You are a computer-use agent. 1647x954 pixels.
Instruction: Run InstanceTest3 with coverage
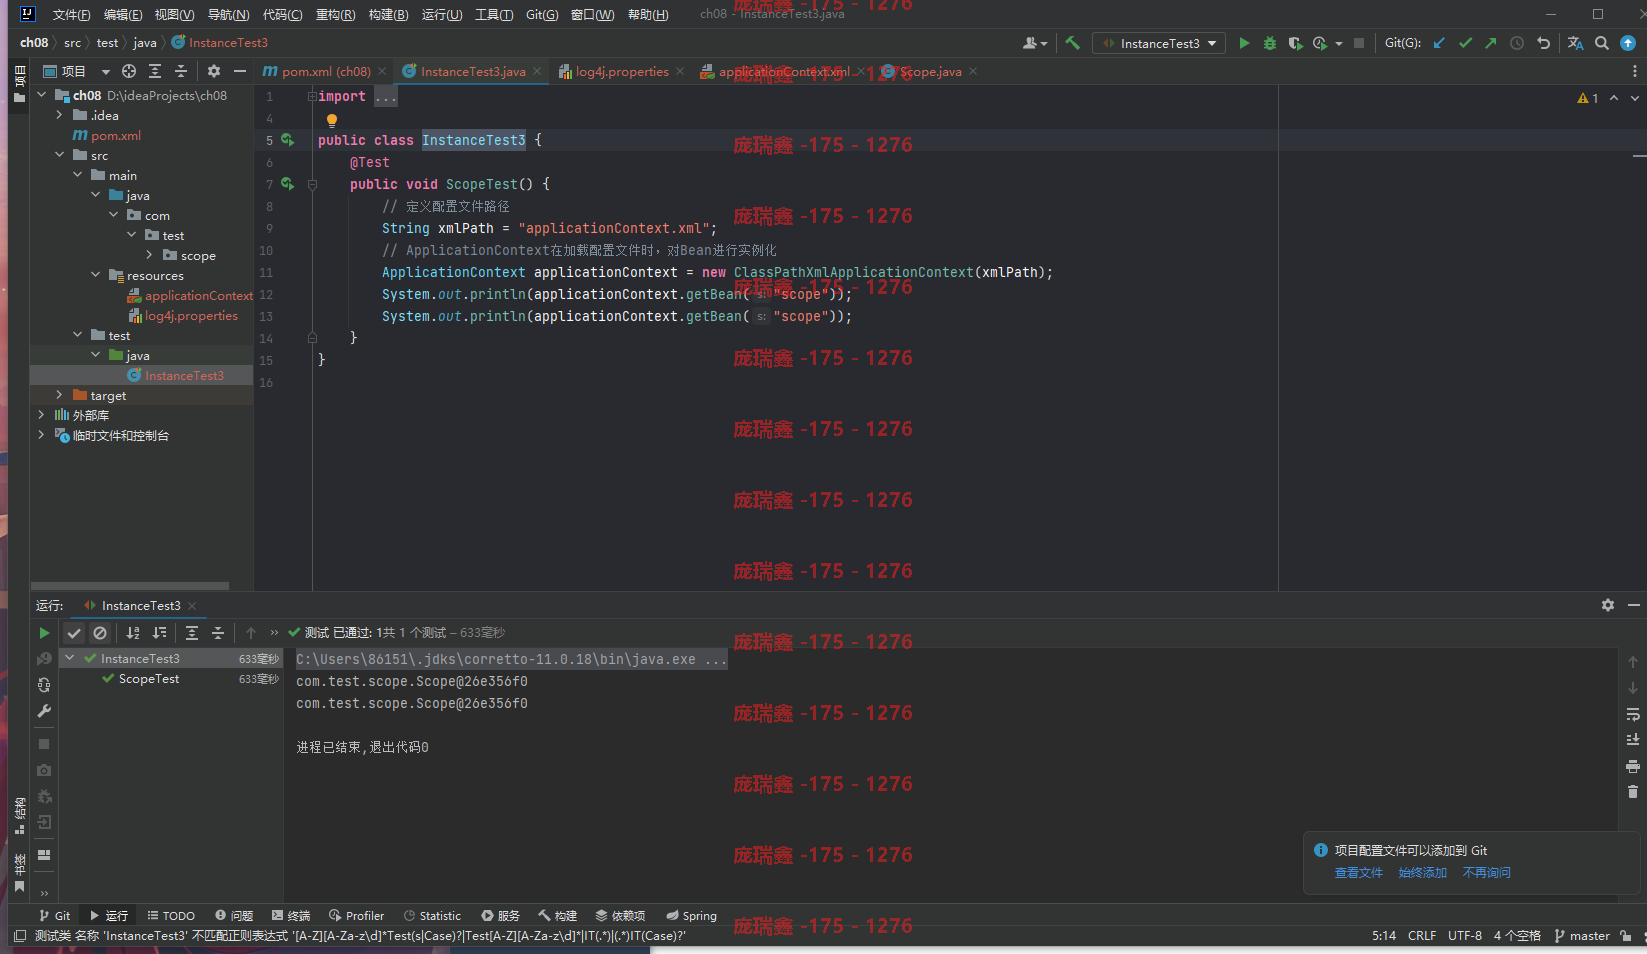(x=1295, y=43)
